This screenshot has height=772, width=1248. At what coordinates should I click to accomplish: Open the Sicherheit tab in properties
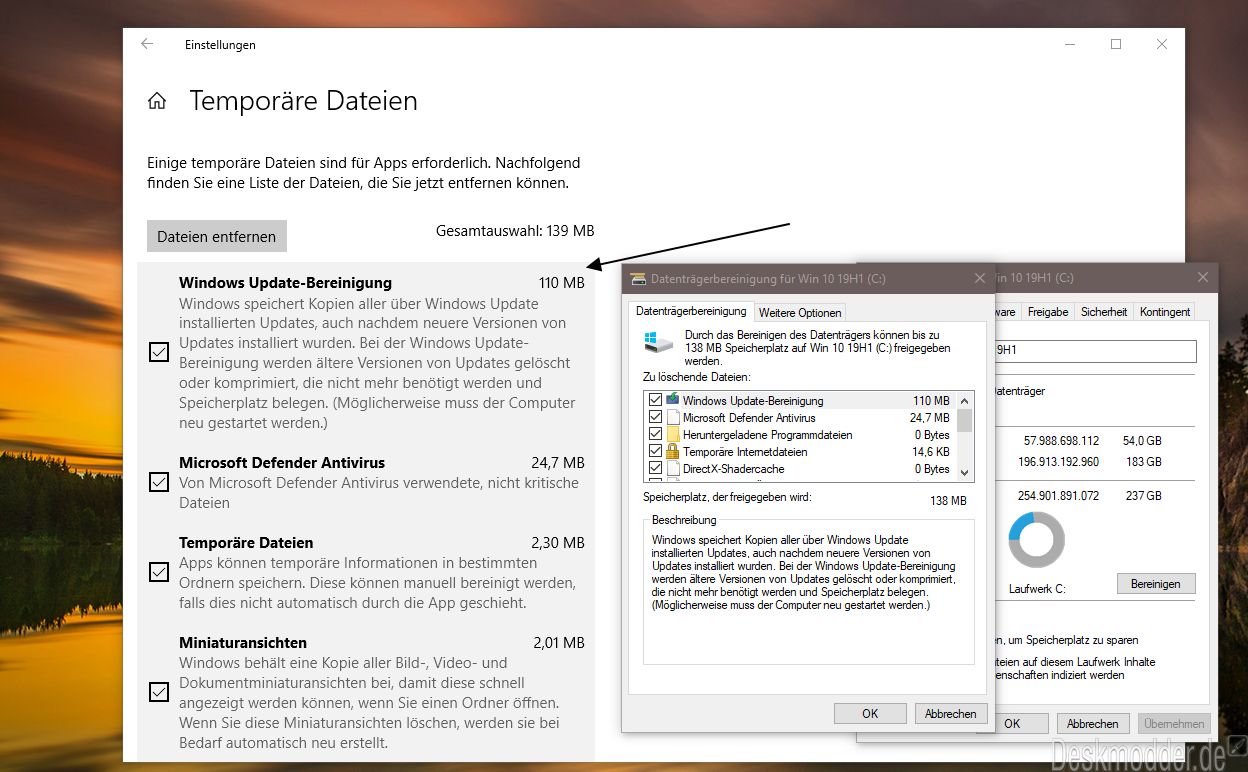point(1104,312)
